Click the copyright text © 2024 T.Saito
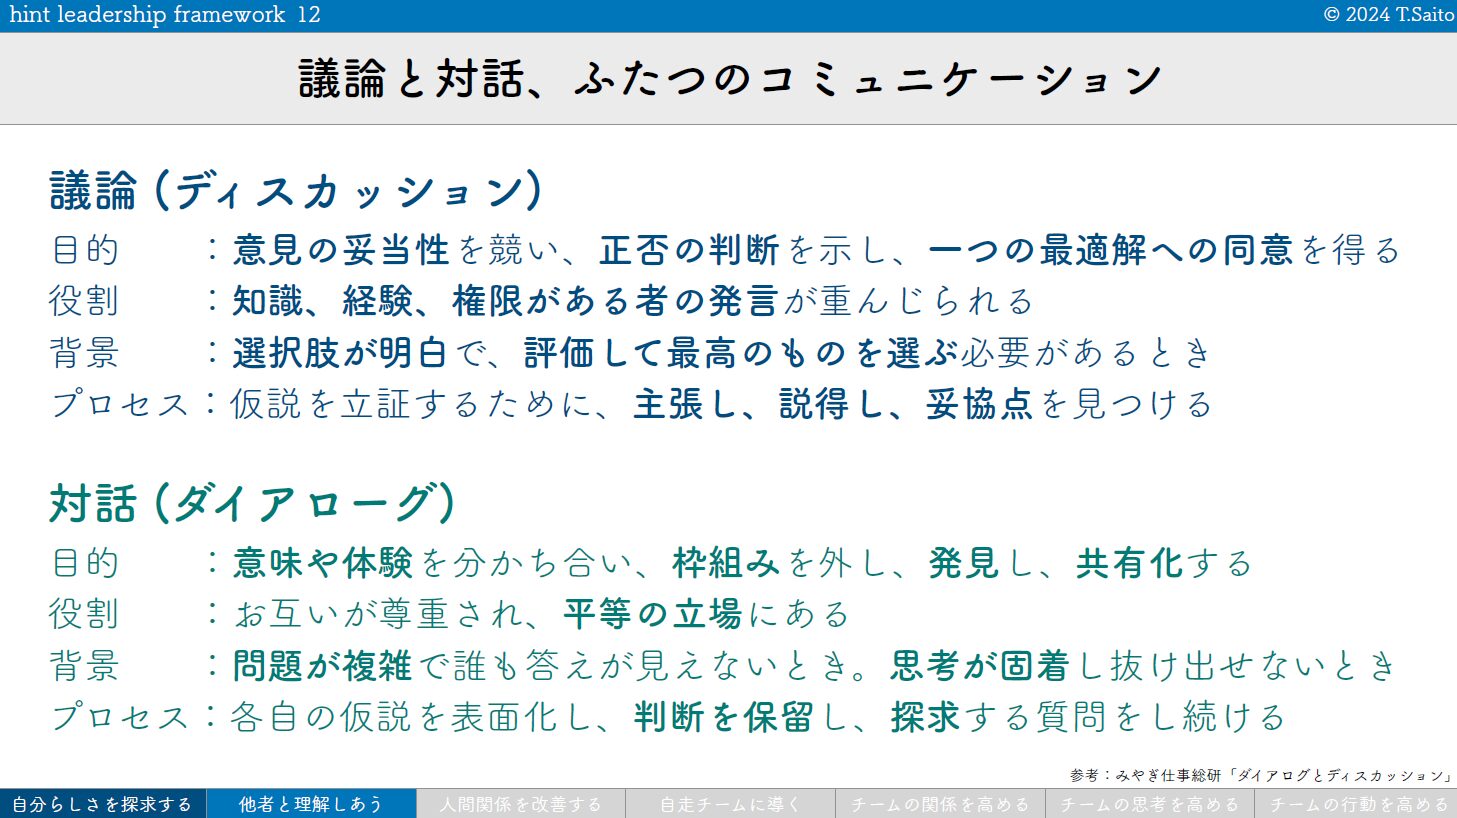The image size is (1457, 818). click(x=1388, y=14)
